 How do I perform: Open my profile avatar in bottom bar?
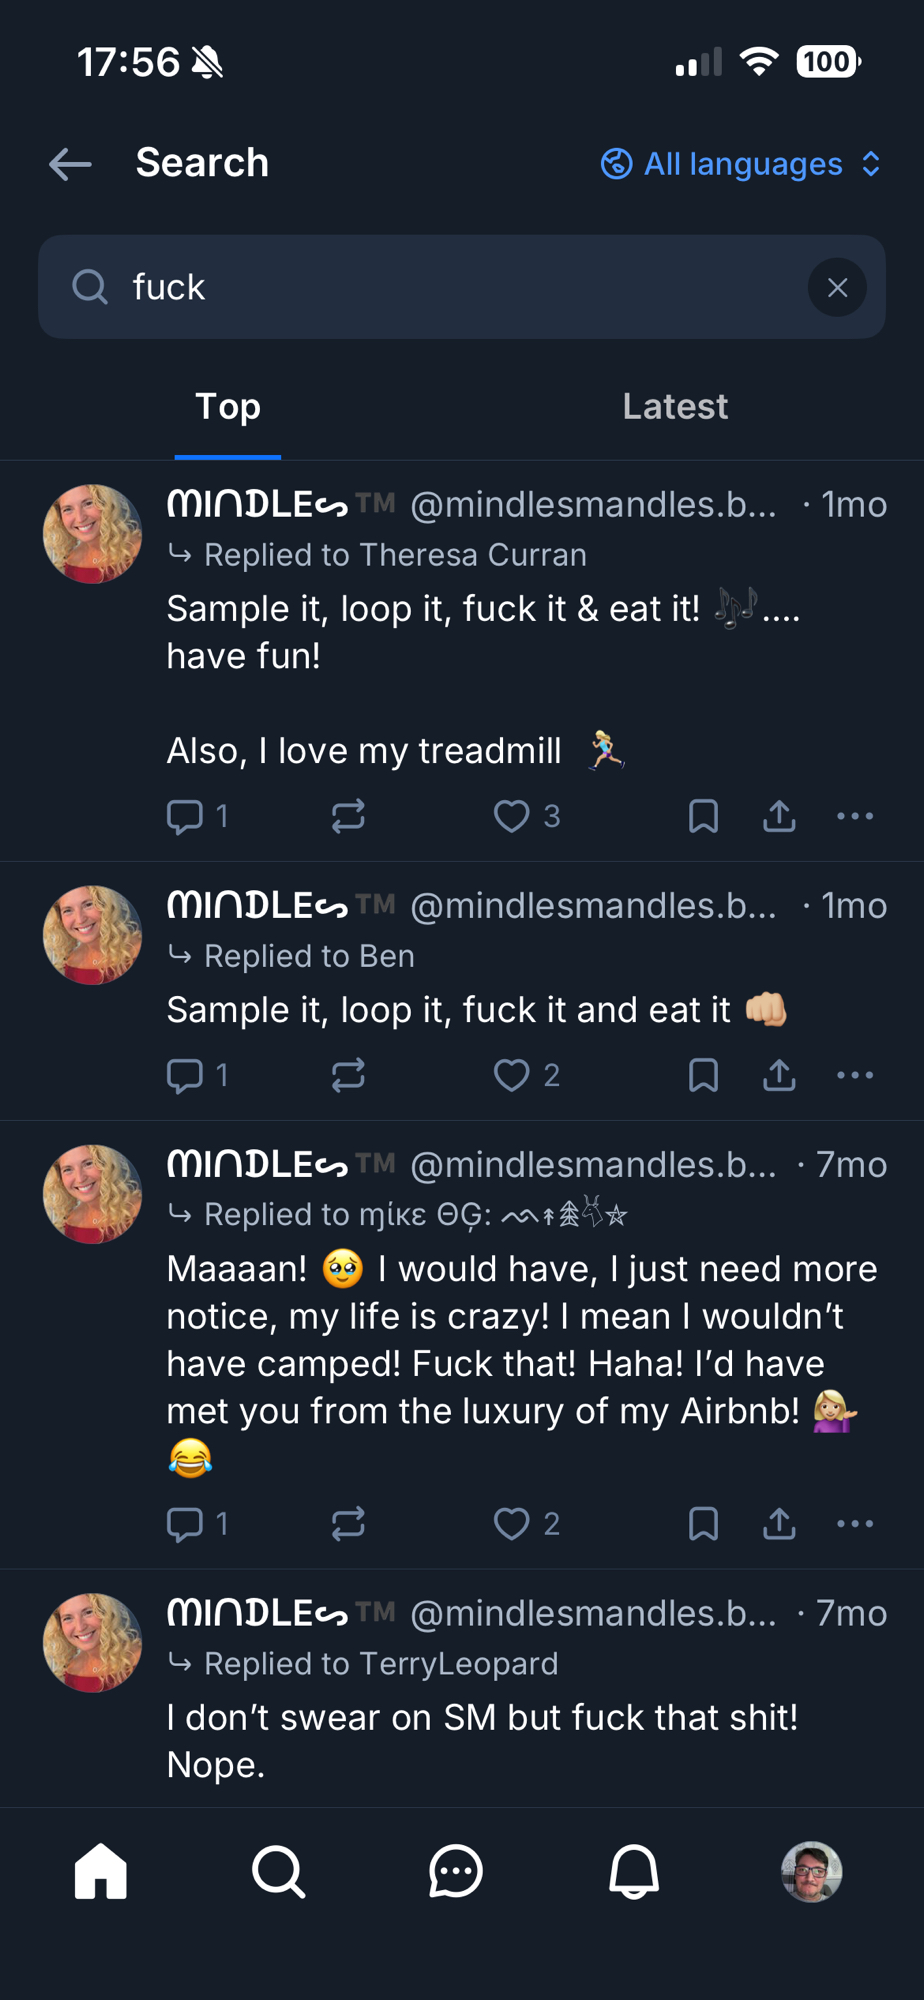pyautogui.click(x=811, y=1871)
